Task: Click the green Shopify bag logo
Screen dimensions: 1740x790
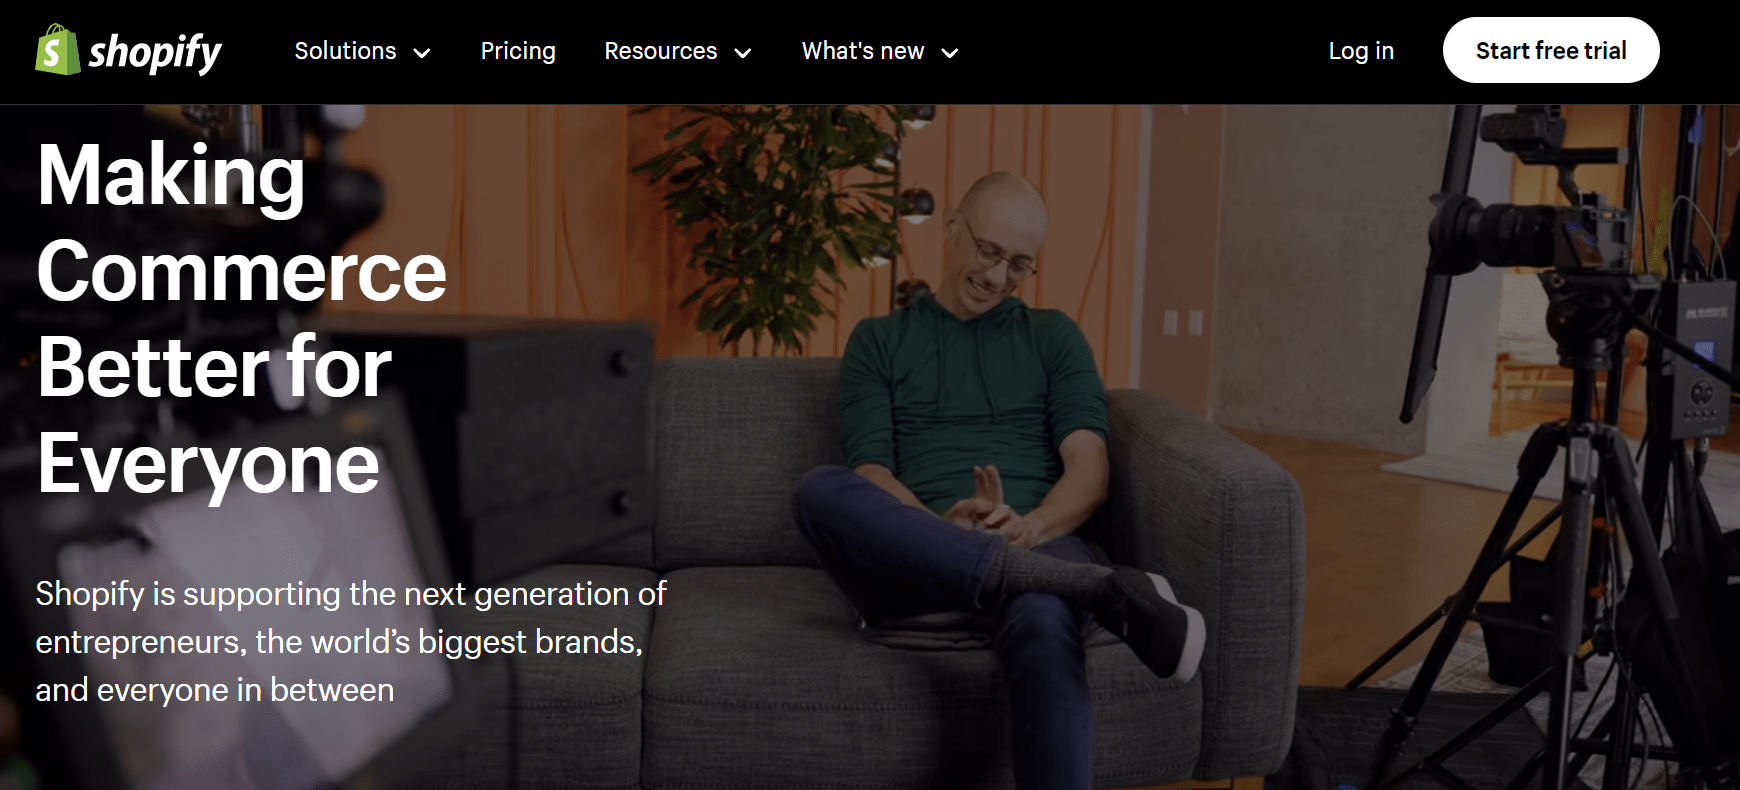Action: tap(55, 50)
